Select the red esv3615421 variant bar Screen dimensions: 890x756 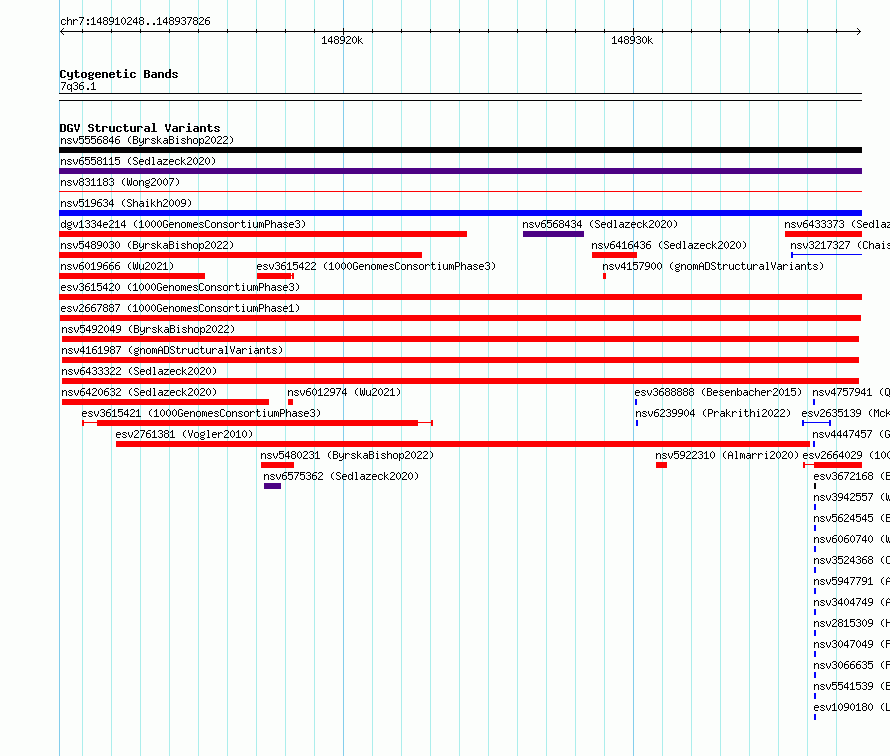(x=258, y=423)
